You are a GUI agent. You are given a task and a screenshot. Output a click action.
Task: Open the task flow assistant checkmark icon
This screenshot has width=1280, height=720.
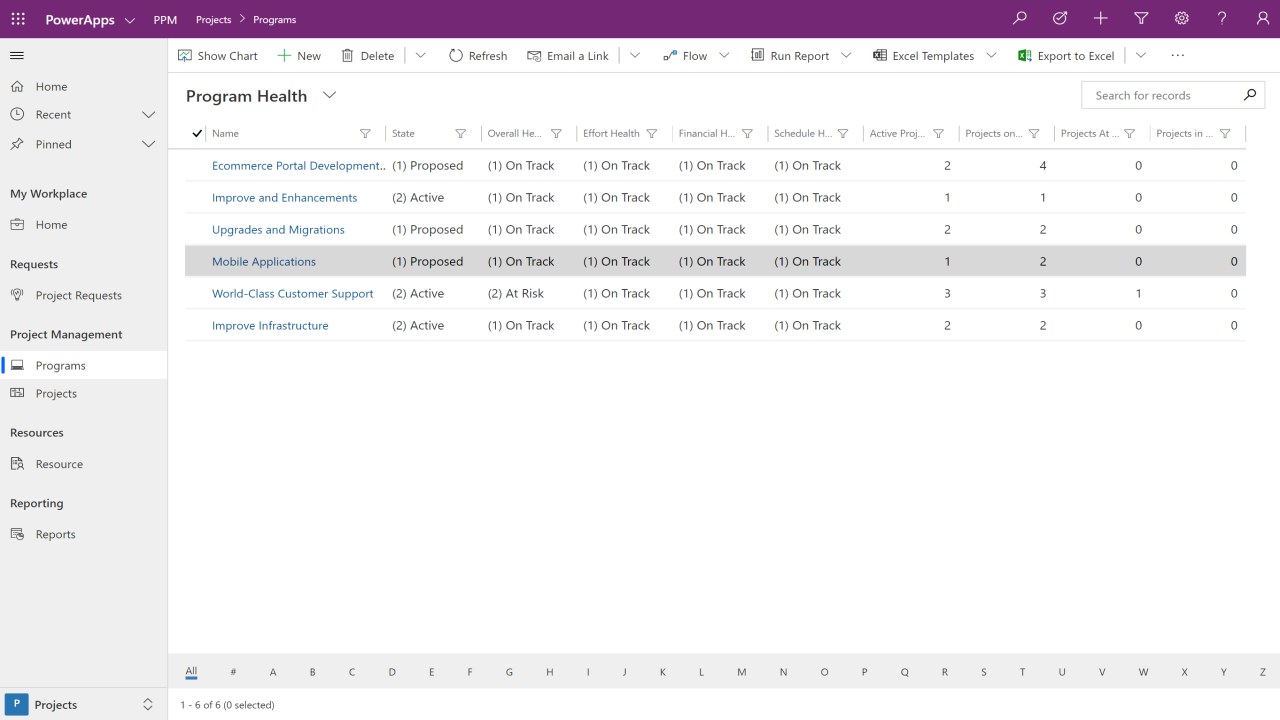[1060, 19]
